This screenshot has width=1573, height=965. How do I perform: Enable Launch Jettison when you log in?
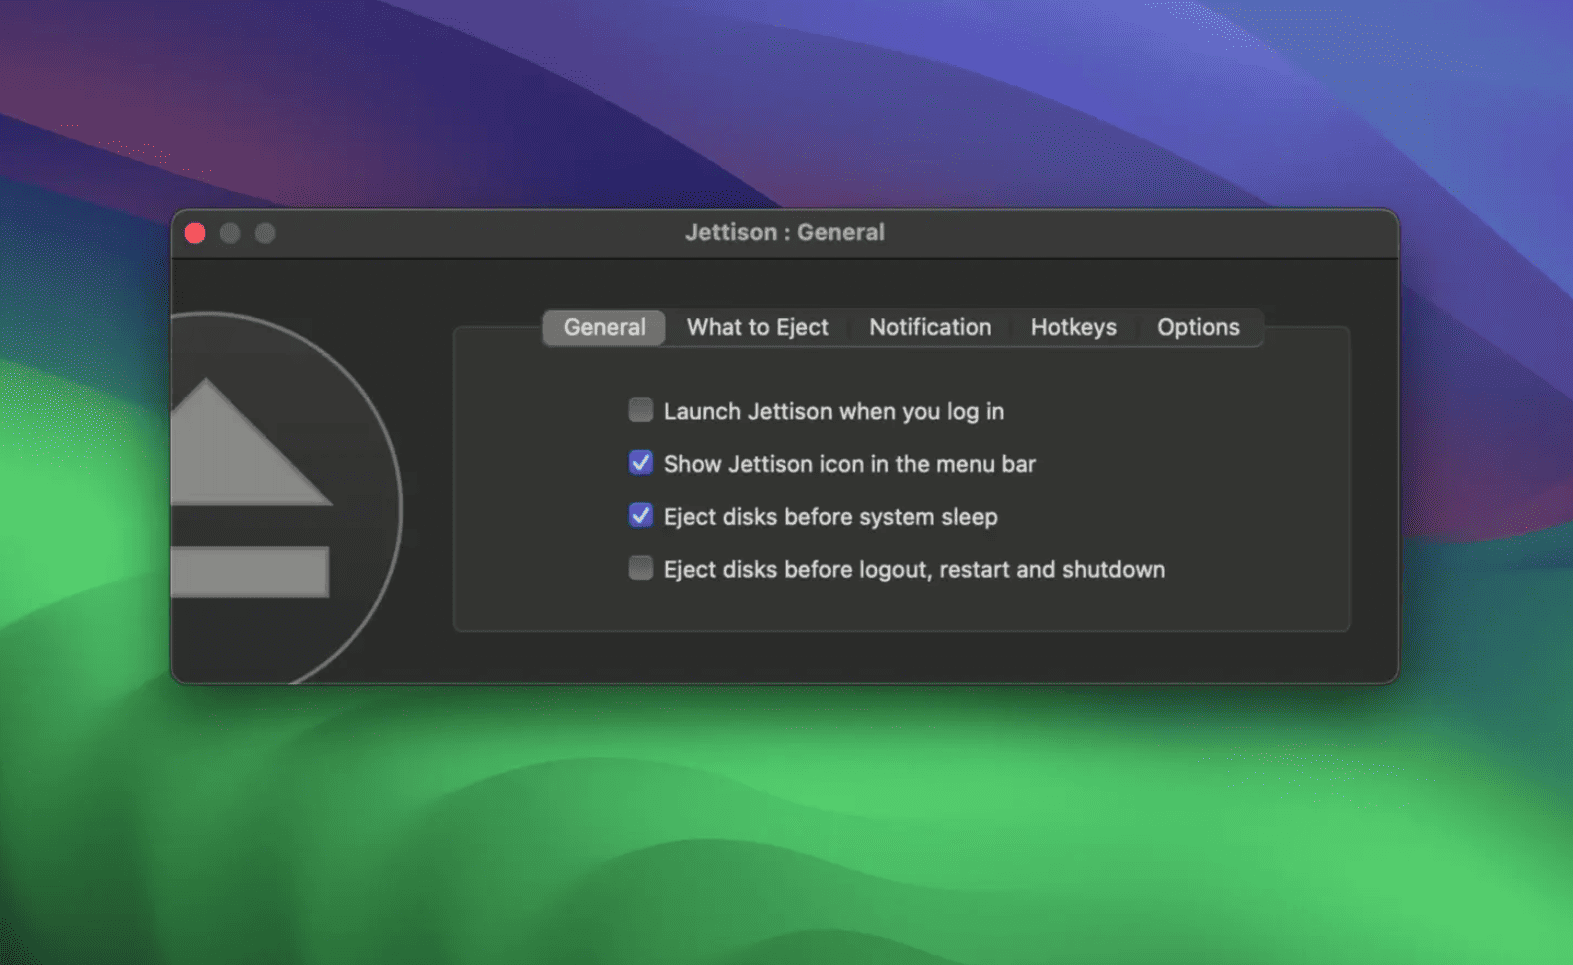(x=641, y=410)
